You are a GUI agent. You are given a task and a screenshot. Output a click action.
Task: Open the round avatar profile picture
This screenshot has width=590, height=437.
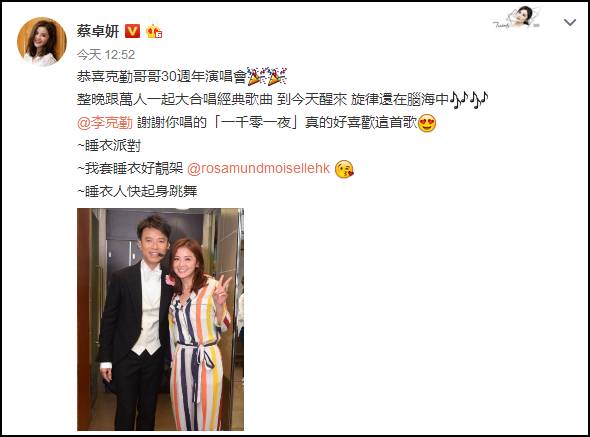click(x=42, y=42)
